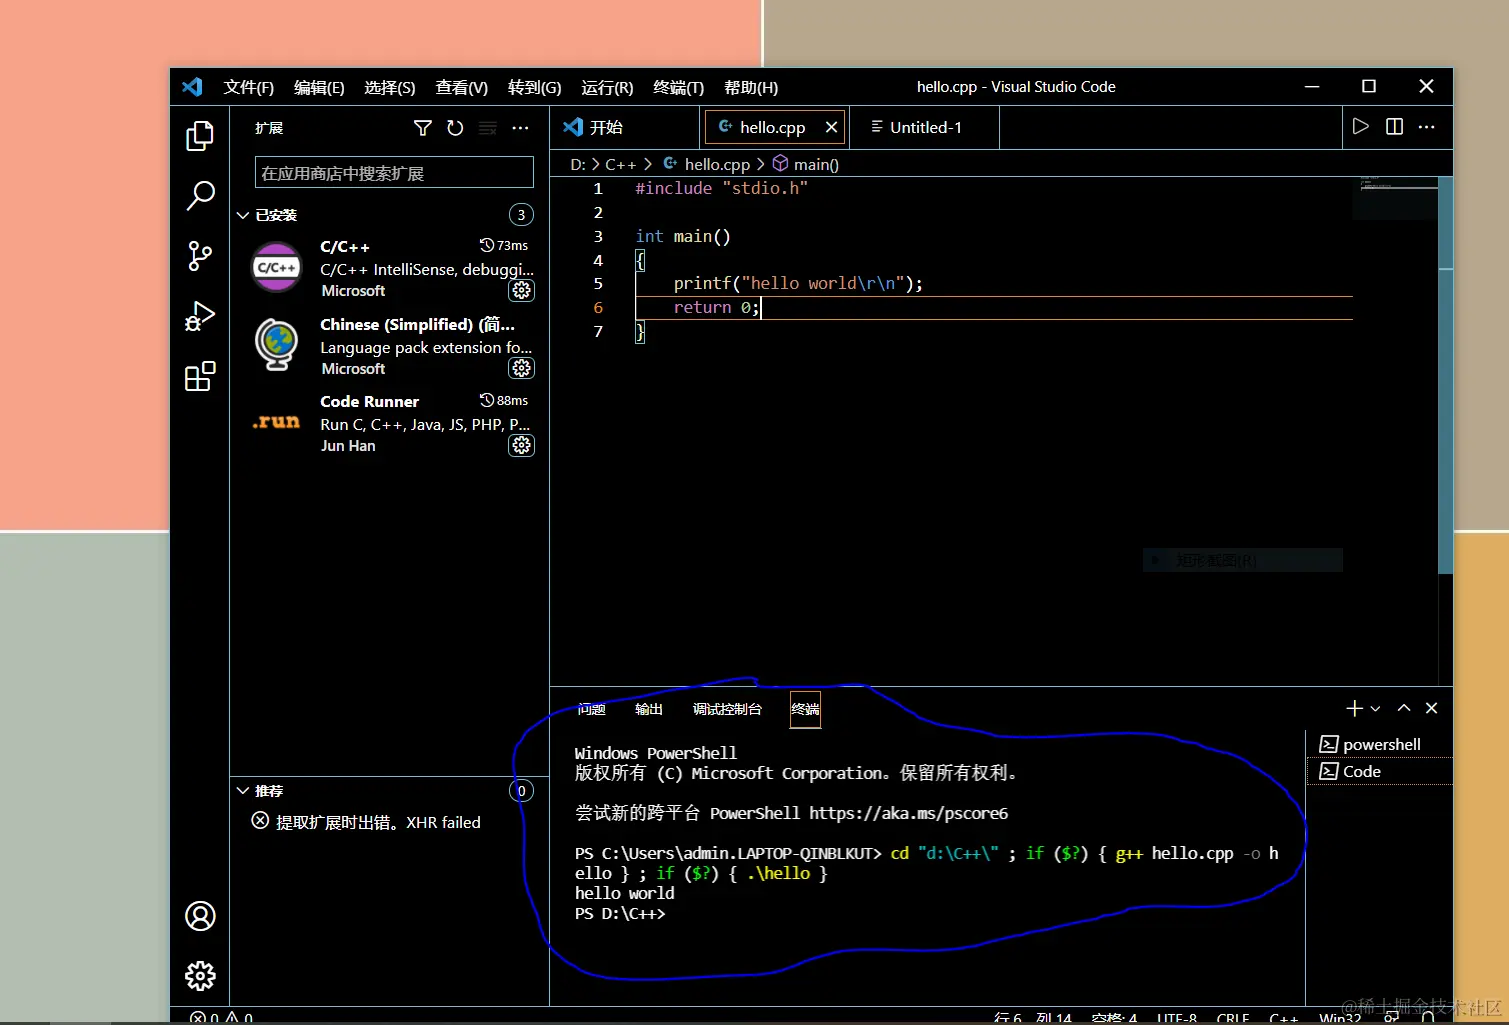Open the 转到(G) menu
This screenshot has height=1025, width=1509.
click(534, 87)
